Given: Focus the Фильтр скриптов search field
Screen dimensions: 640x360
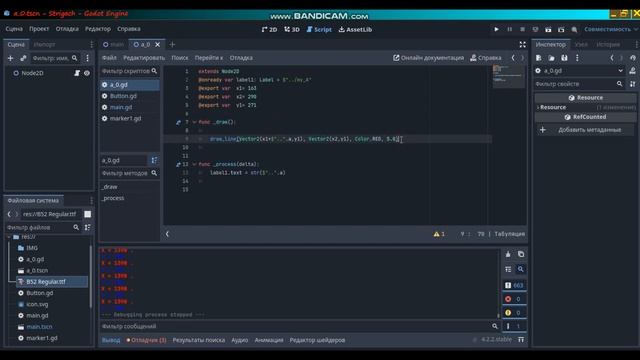Looking at the screenshot, I should tap(129, 71).
